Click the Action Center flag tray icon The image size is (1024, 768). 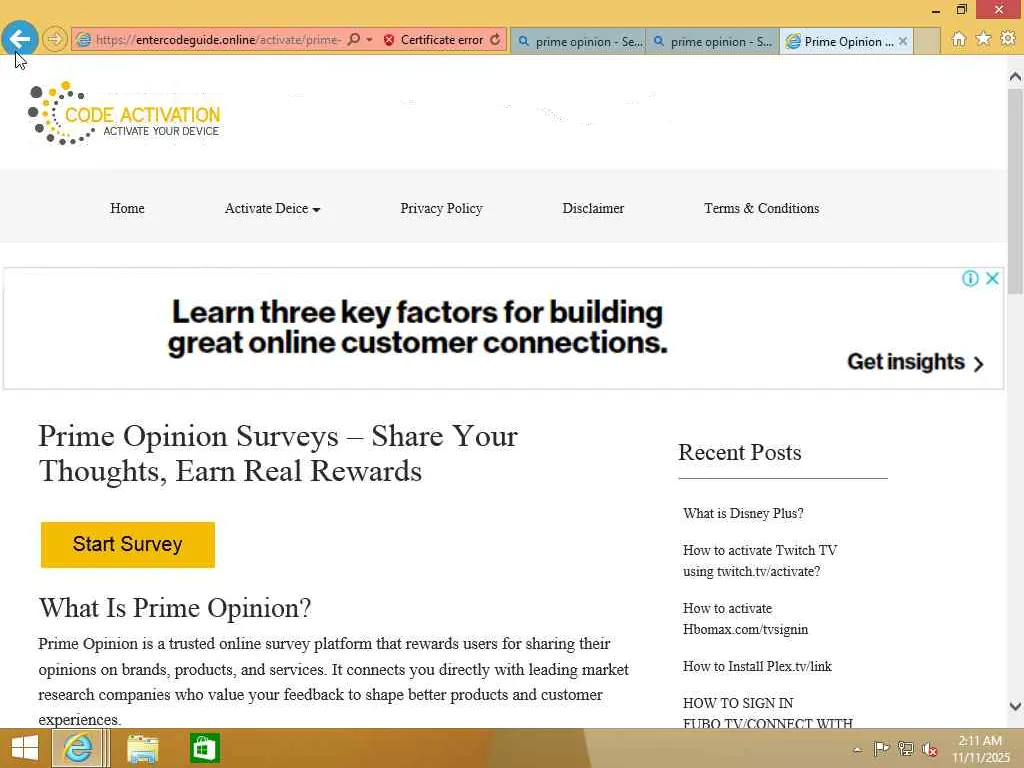[x=881, y=748]
